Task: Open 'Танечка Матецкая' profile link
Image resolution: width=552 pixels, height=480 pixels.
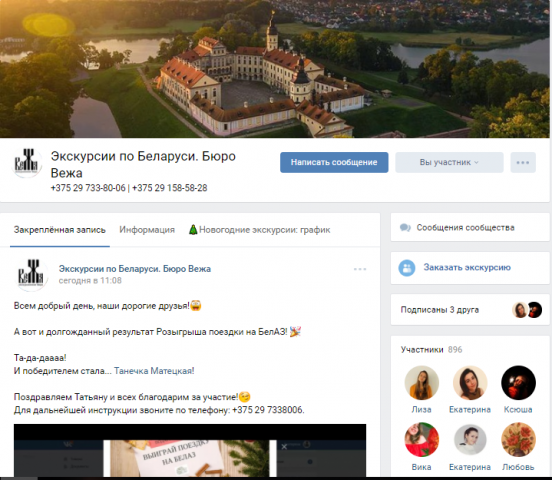Action: (x=154, y=371)
